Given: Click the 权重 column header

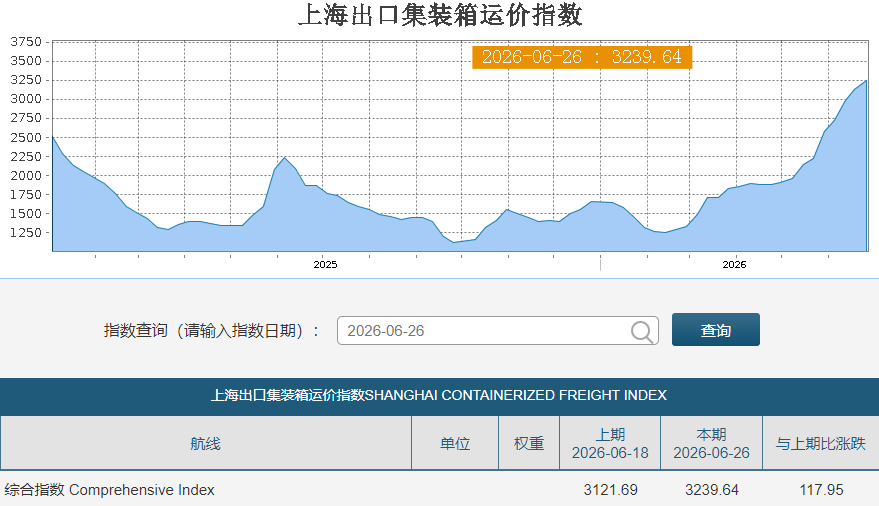Looking at the screenshot, I should (529, 443).
